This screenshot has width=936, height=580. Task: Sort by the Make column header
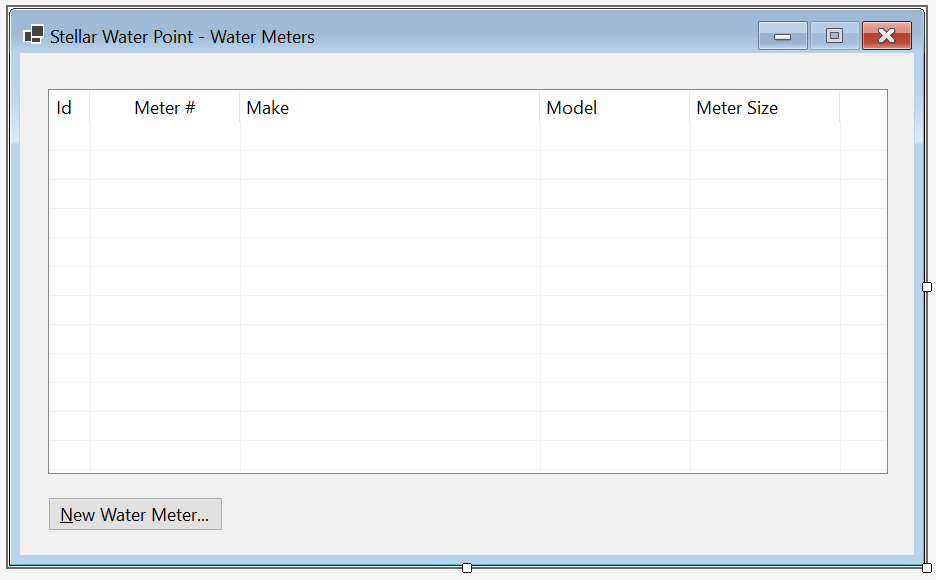tap(390, 107)
